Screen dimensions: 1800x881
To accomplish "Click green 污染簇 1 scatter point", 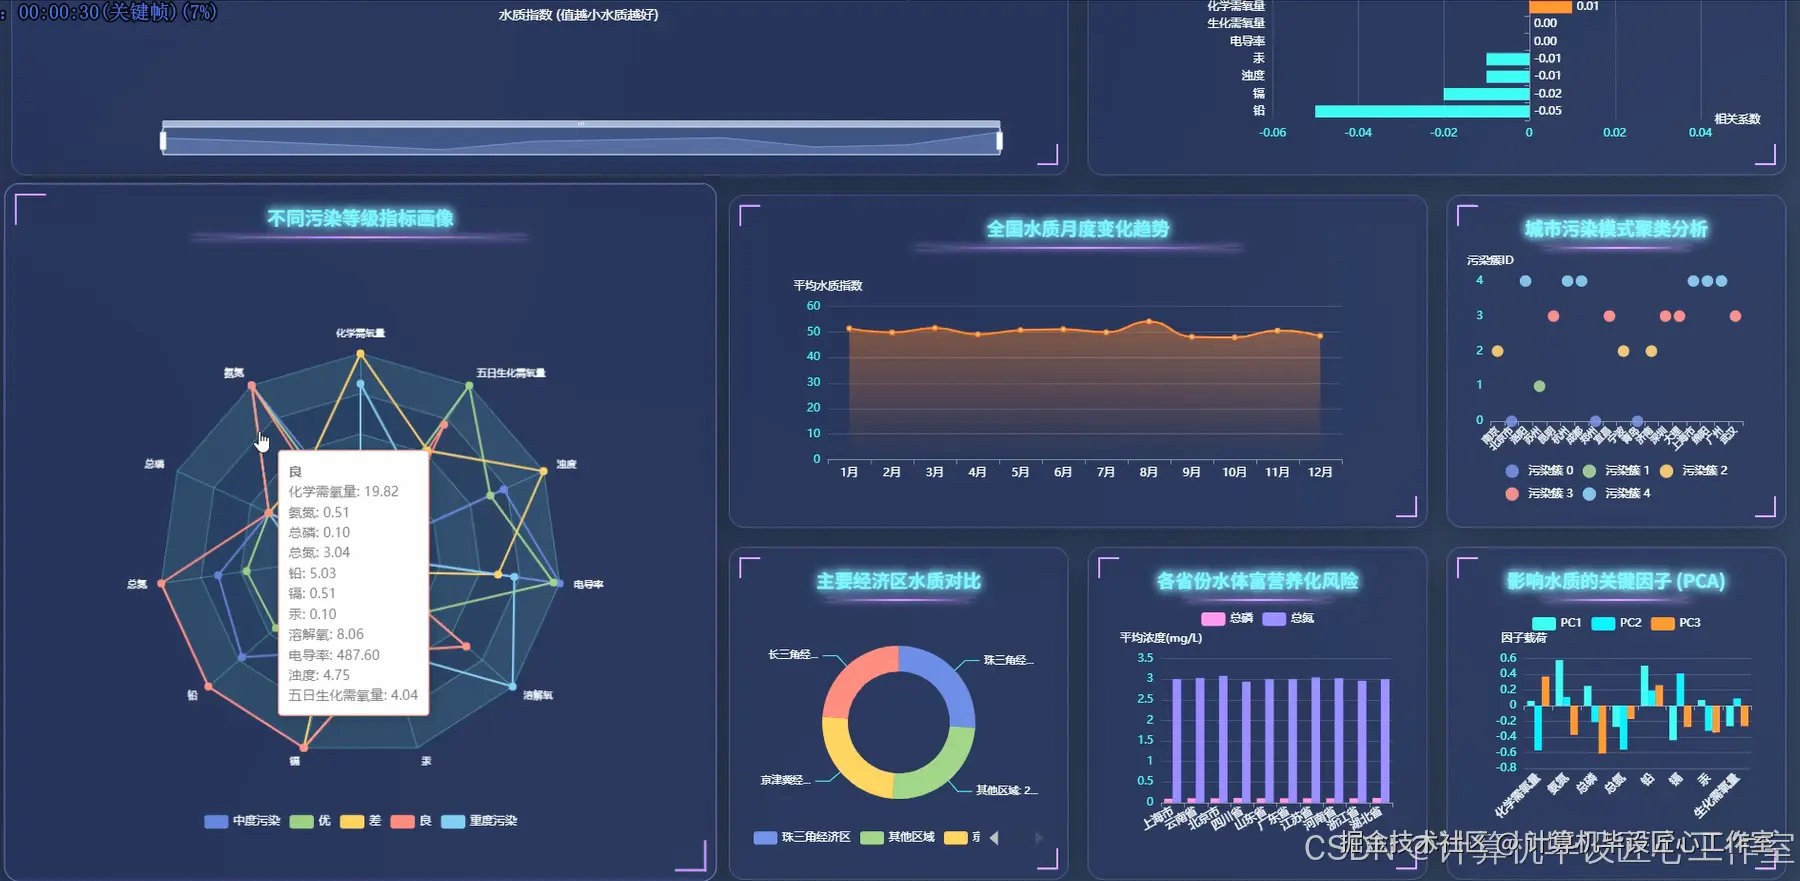I will coord(1539,386).
